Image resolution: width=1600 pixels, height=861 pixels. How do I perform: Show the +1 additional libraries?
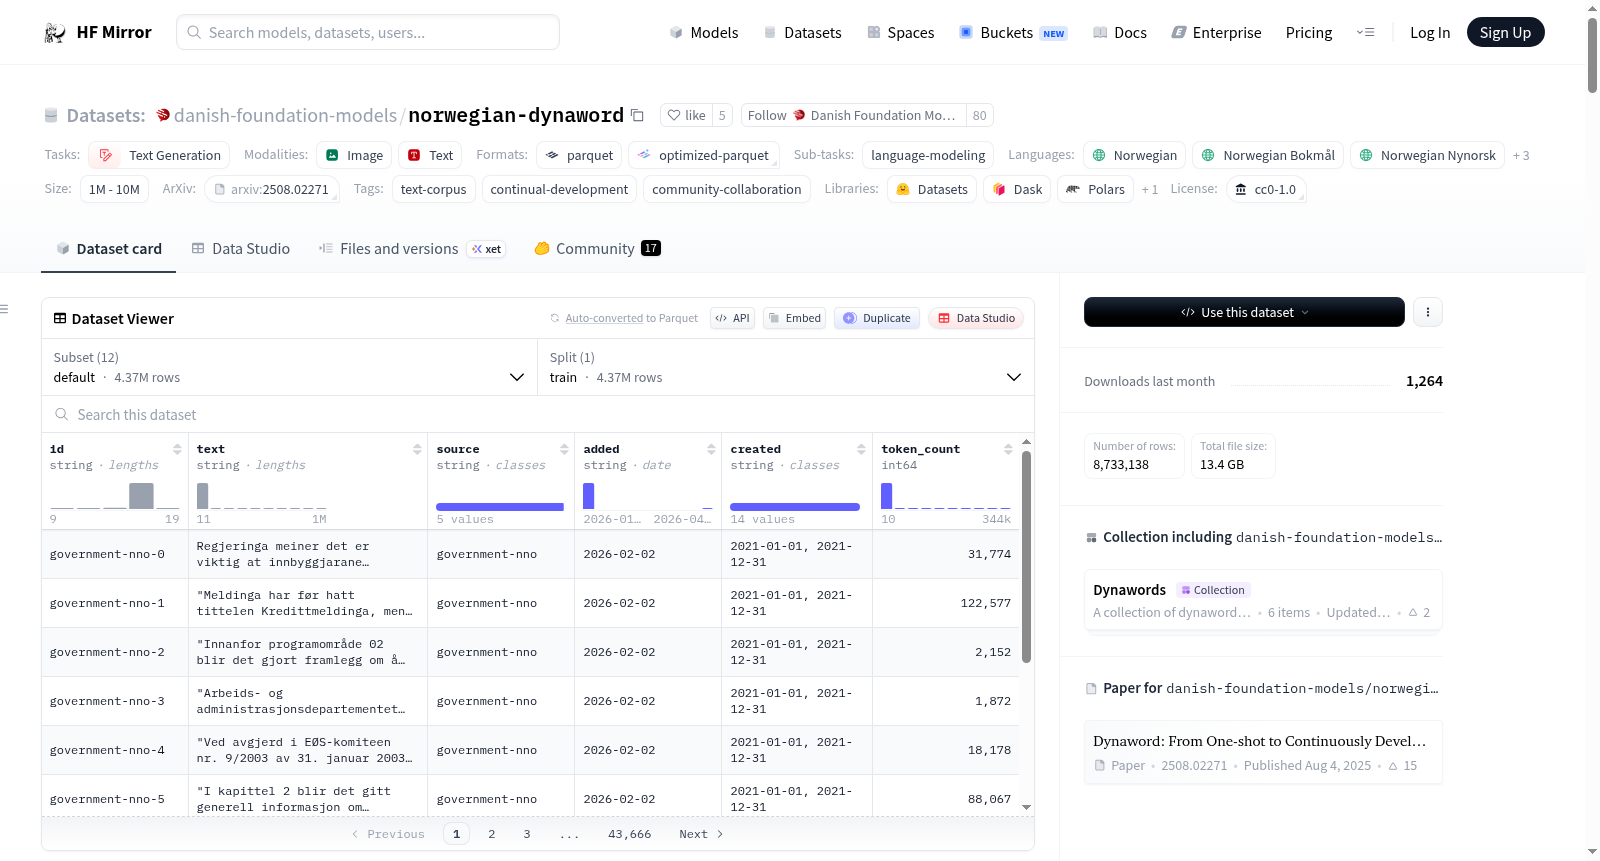1149,189
